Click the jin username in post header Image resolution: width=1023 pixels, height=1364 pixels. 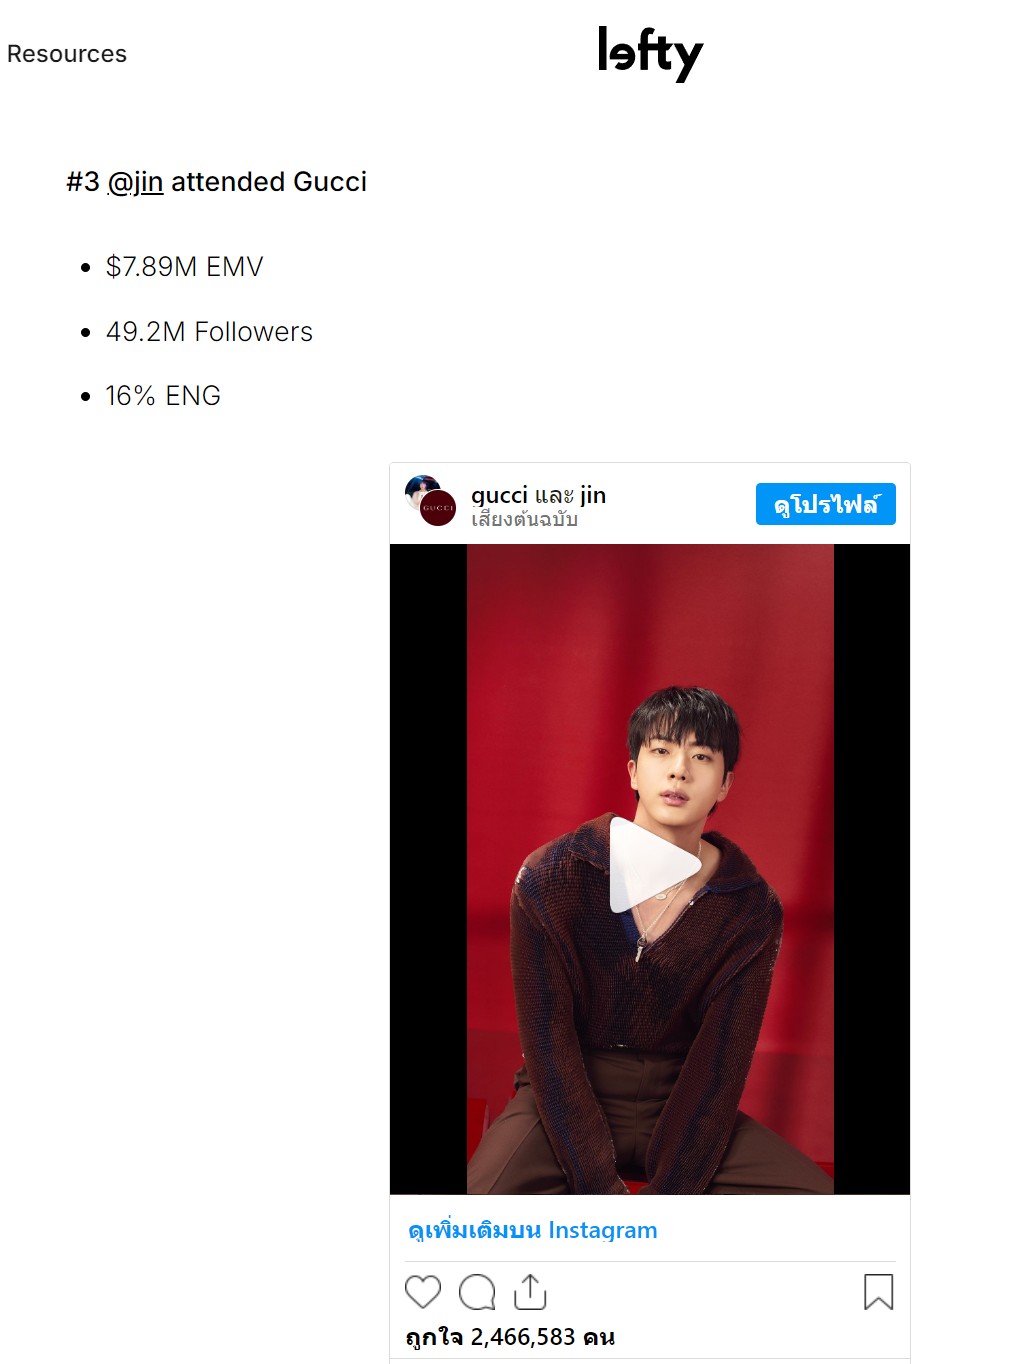[593, 495]
